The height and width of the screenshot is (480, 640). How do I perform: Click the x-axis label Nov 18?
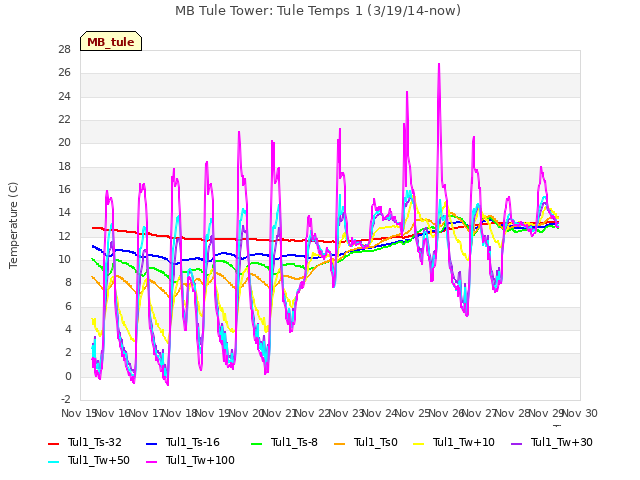coord(180,413)
